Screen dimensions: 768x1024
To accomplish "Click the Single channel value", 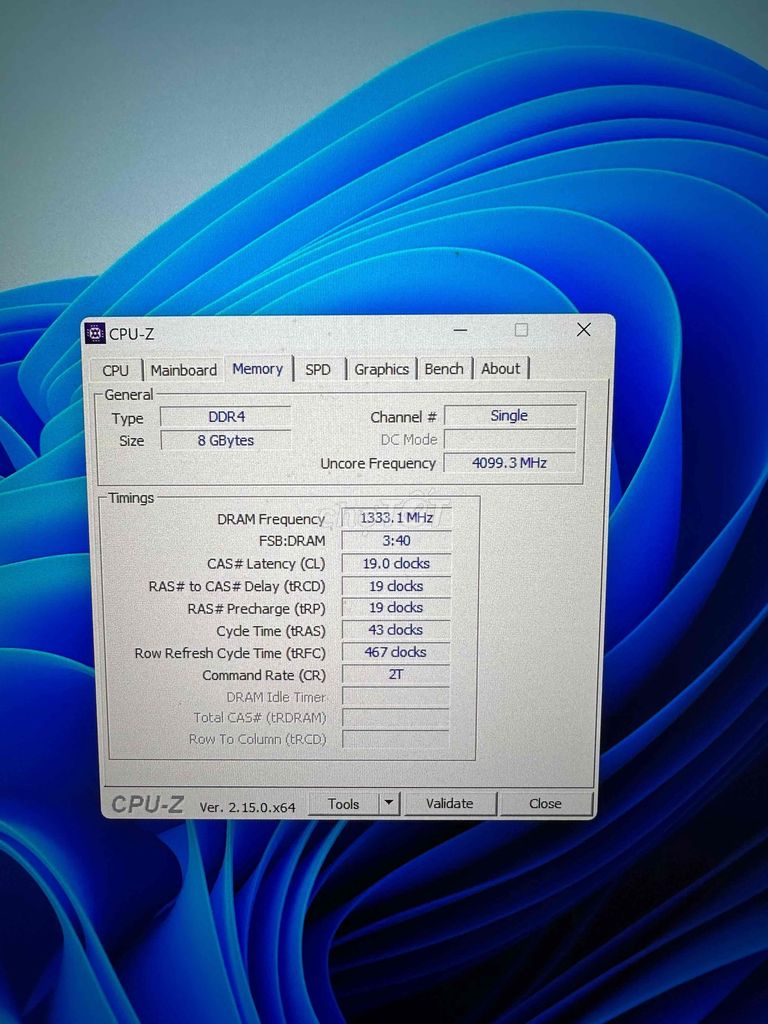I will click(x=510, y=416).
